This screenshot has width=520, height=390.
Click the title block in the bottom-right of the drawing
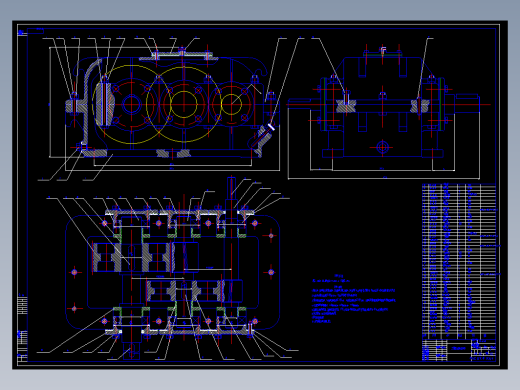point(459,350)
